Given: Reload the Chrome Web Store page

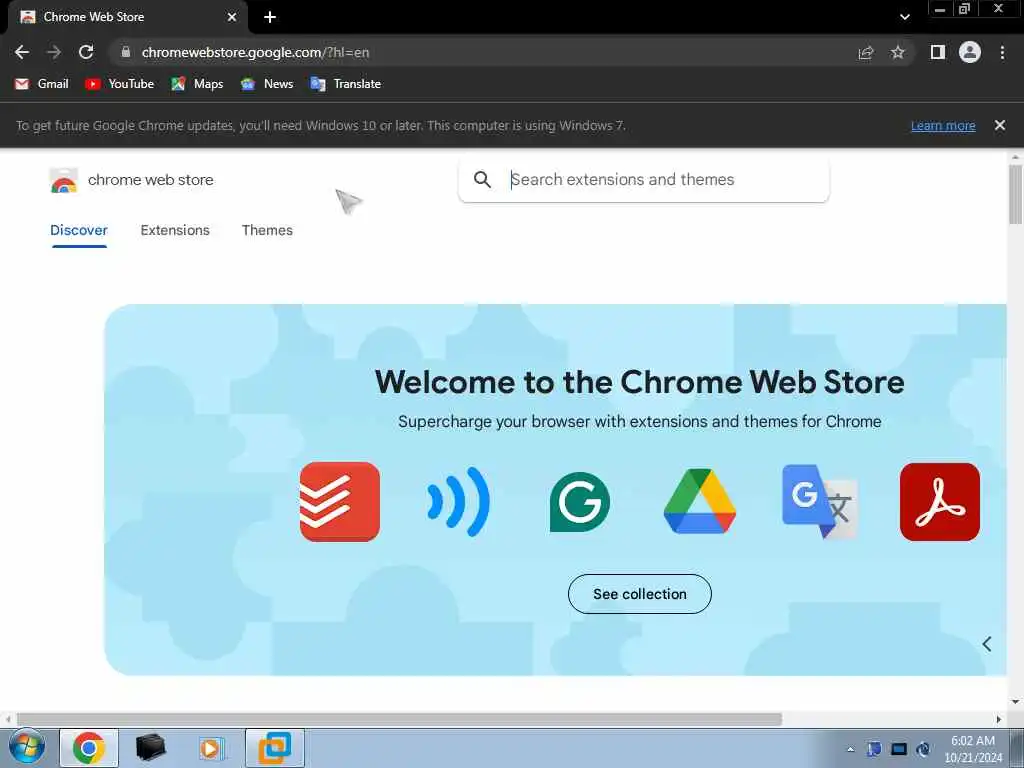Looking at the screenshot, I should click(86, 52).
